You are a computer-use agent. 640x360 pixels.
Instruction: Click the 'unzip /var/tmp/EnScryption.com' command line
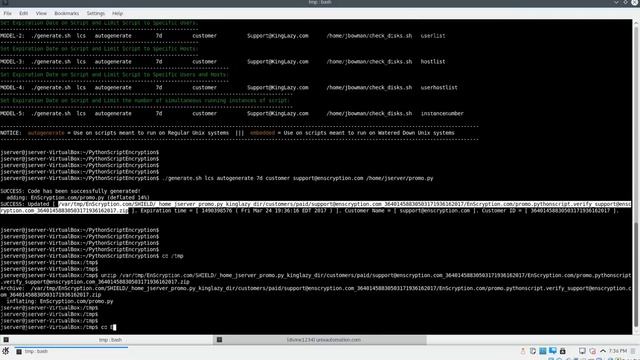(316, 278)
